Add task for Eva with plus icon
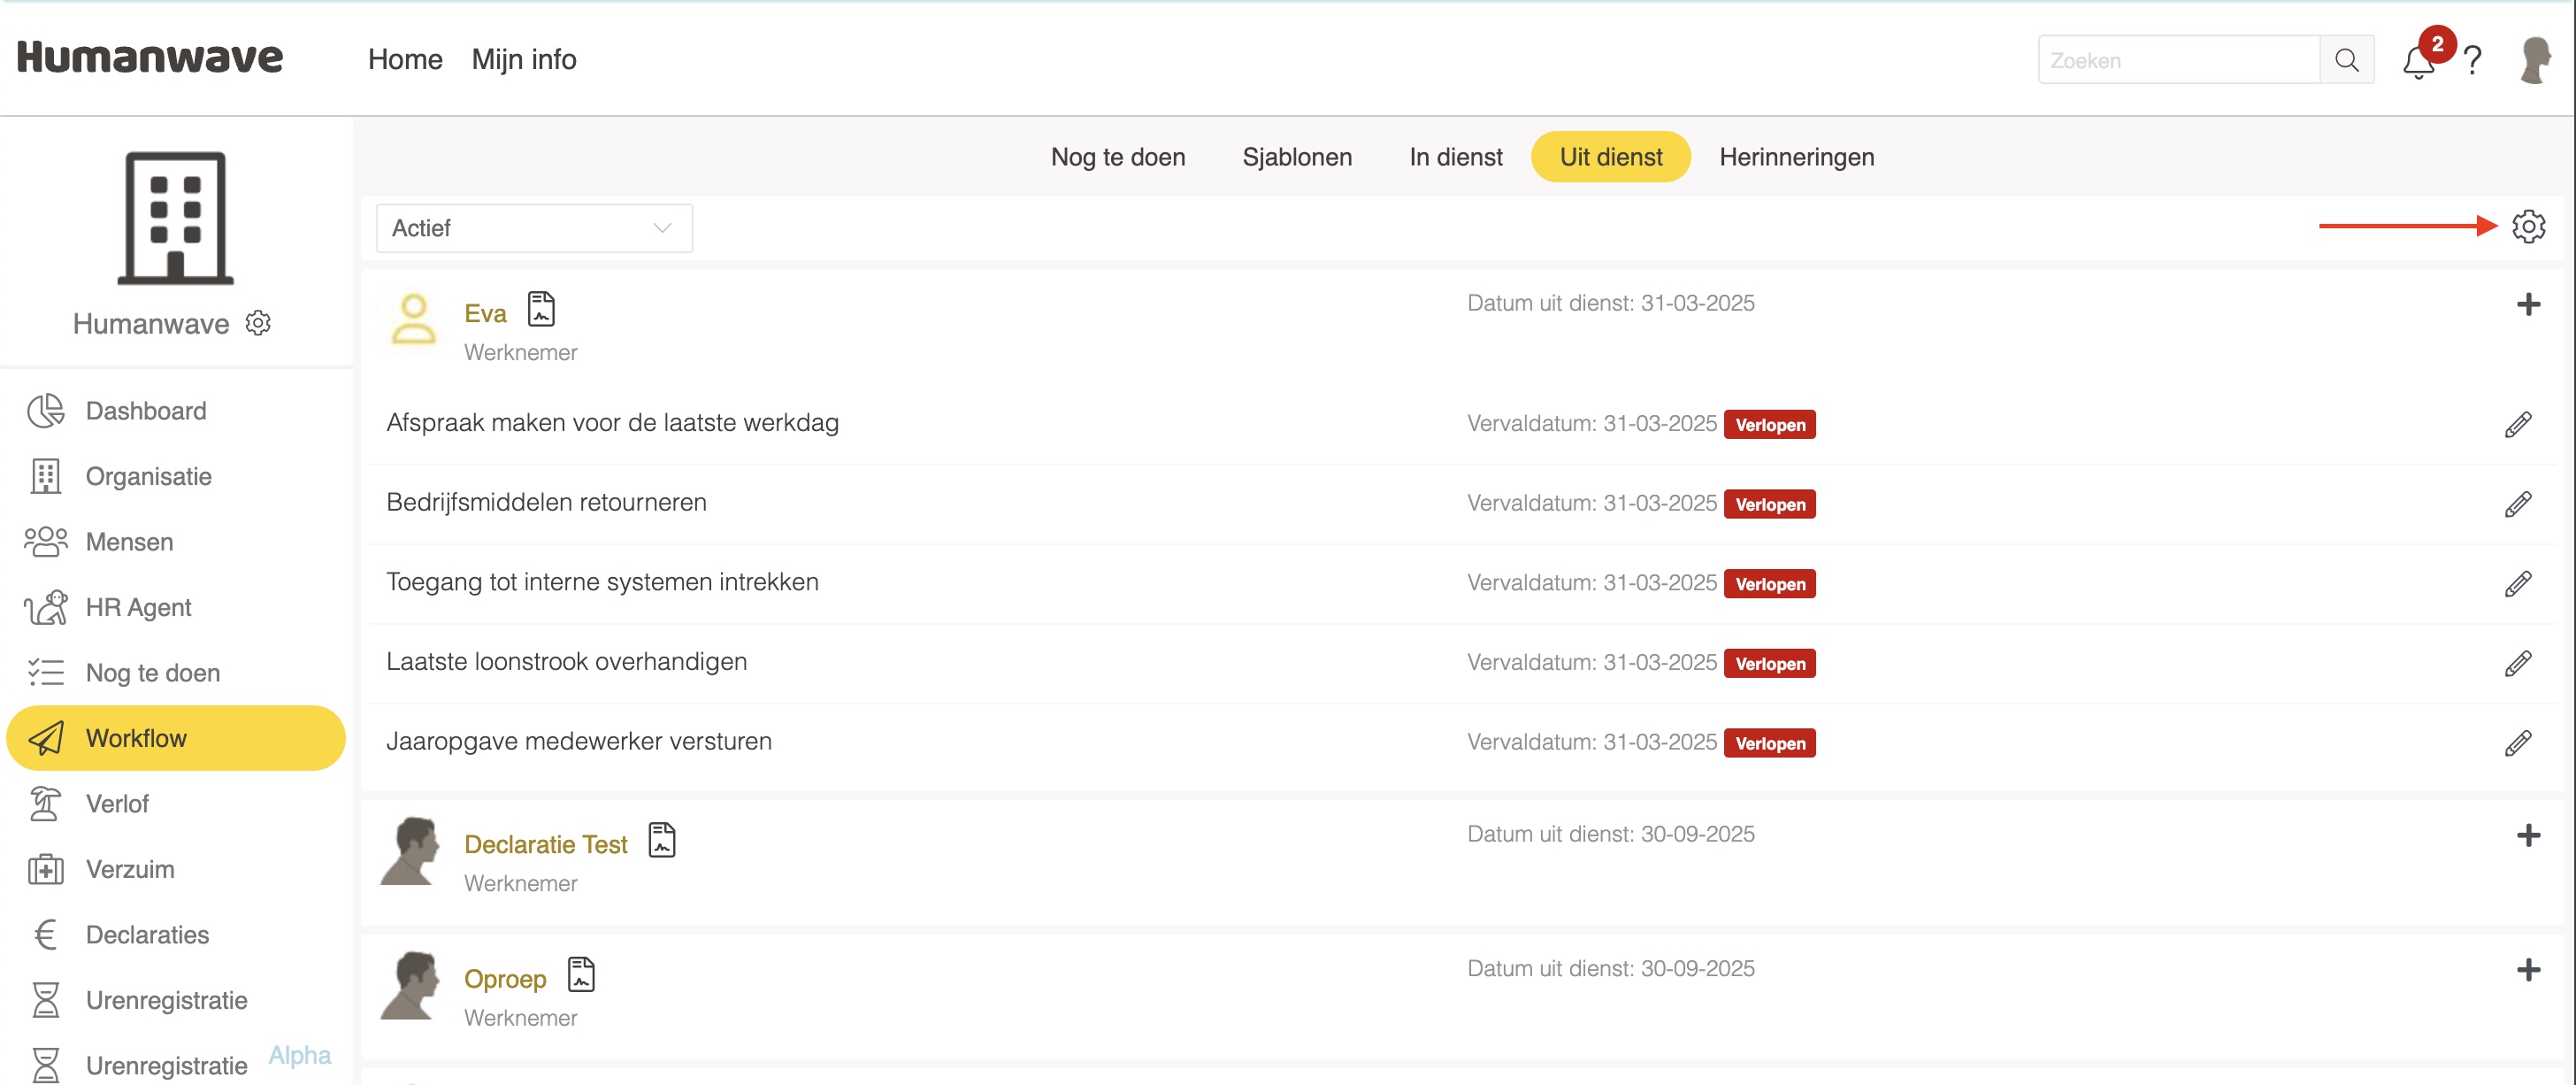 (2528, 304)
